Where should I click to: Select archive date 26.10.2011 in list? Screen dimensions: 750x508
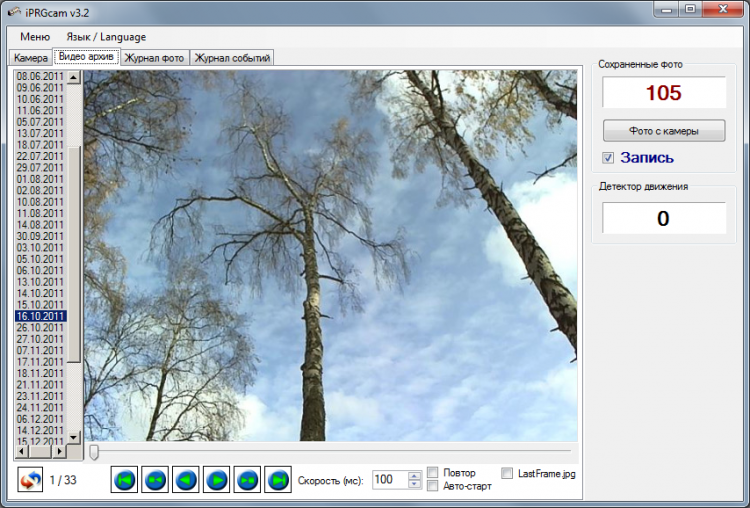click(41, 327)
